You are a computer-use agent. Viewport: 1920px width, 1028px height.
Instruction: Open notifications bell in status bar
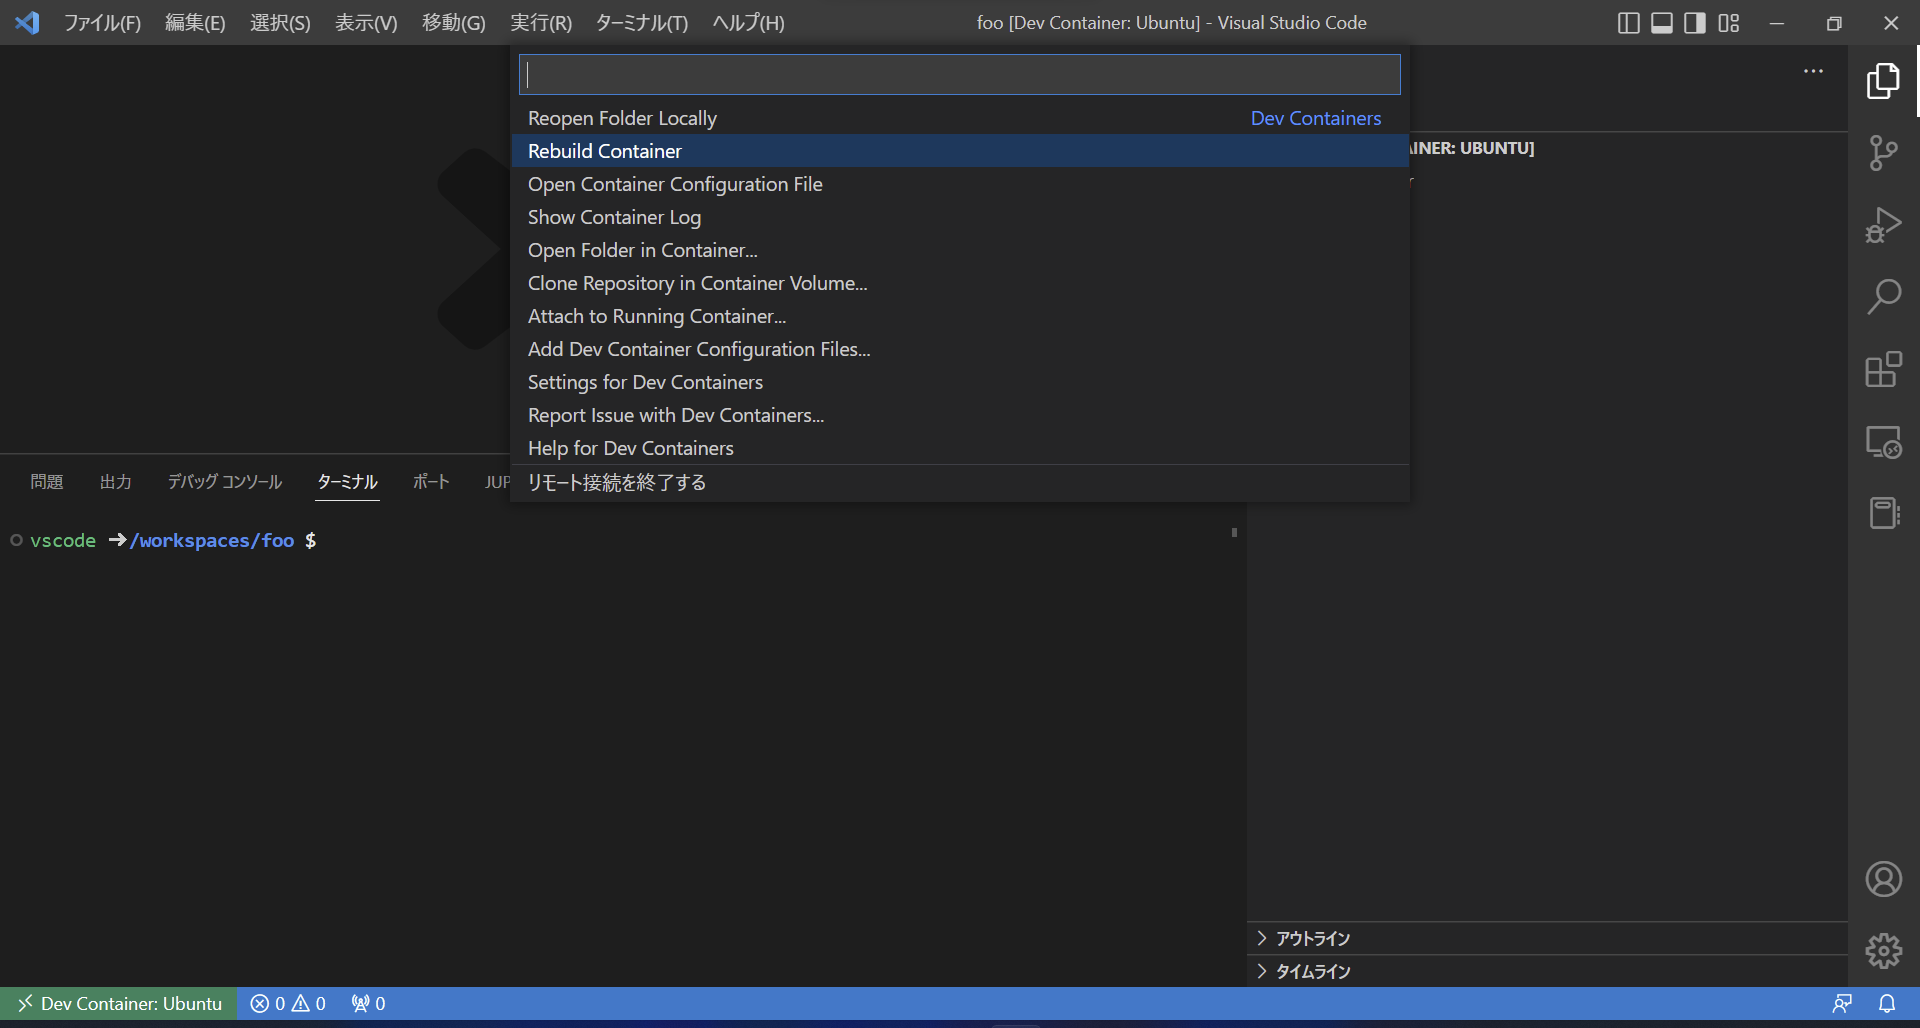coord(1887,1003)
